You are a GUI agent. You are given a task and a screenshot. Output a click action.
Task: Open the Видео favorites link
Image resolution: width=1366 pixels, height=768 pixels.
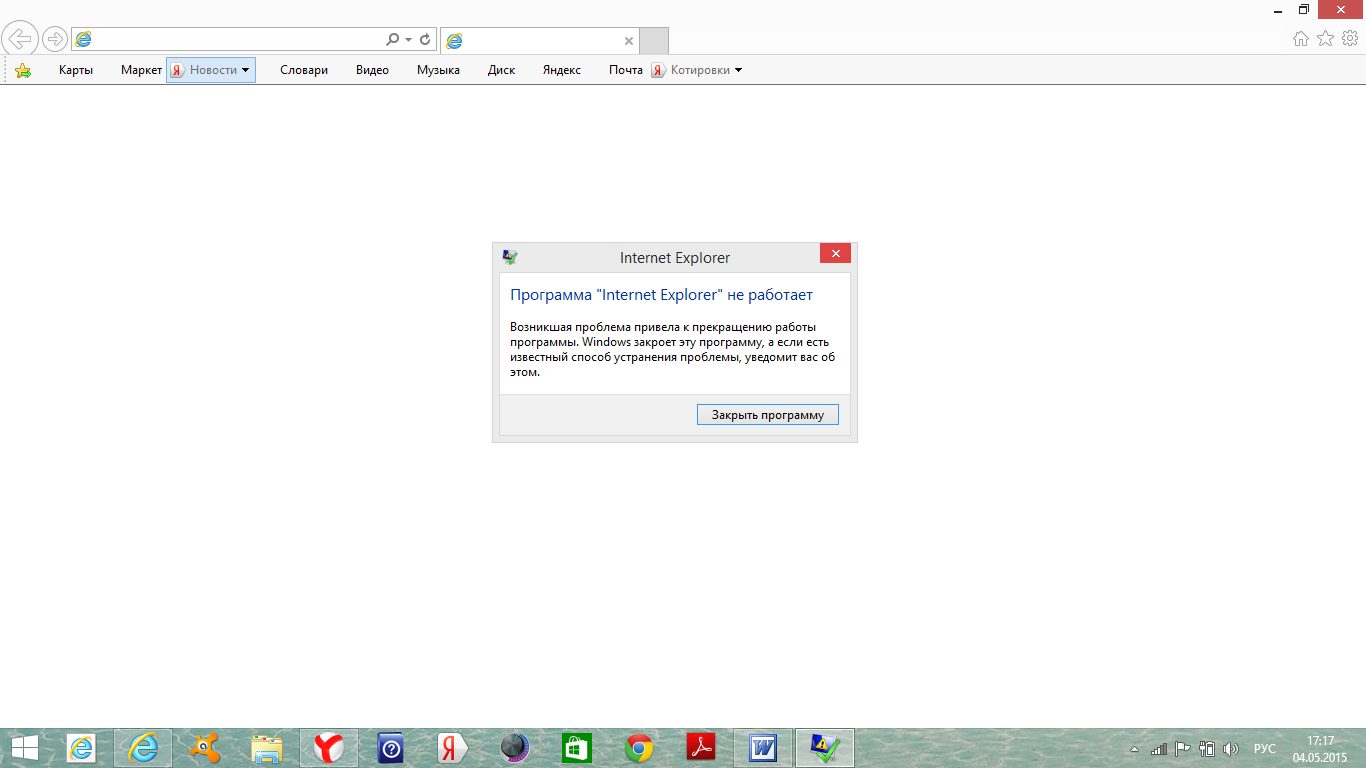pos(372,70)
